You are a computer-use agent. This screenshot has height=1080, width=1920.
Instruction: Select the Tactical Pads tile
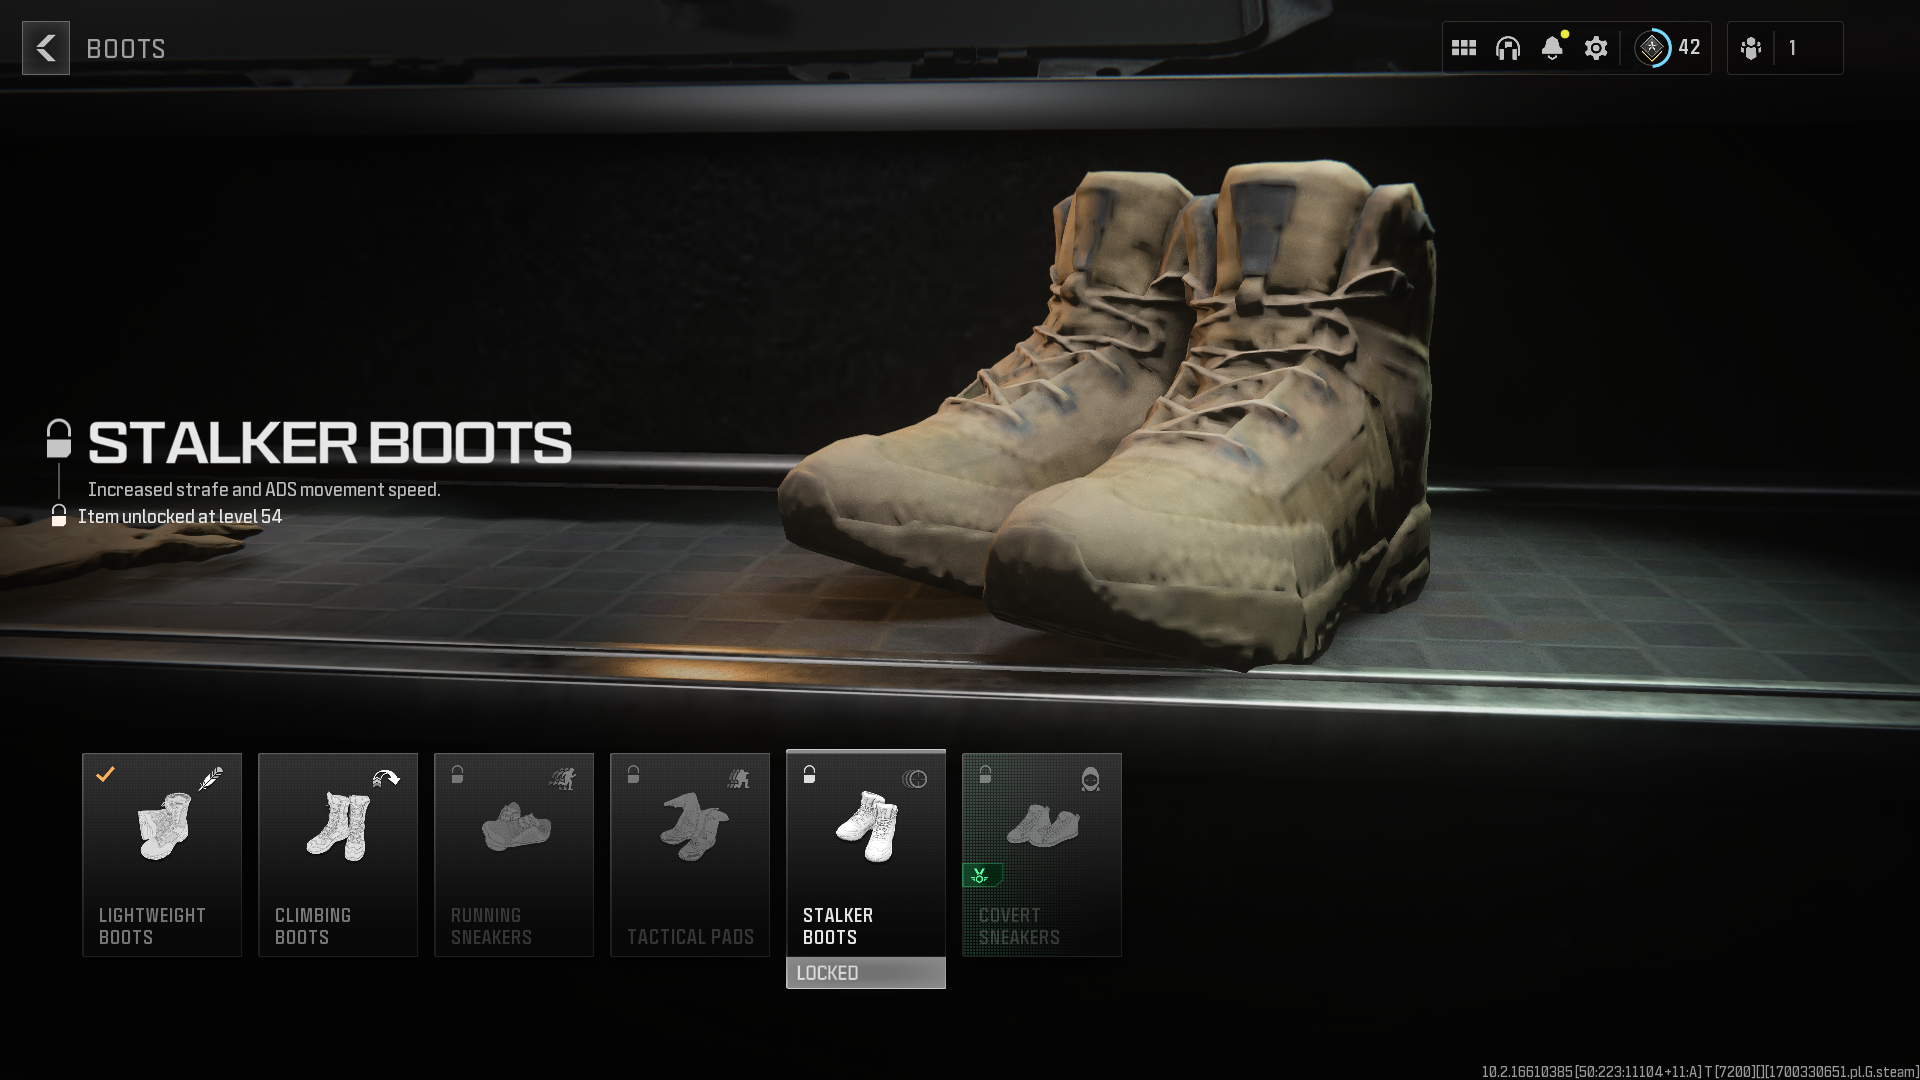[x=690, y=855]
